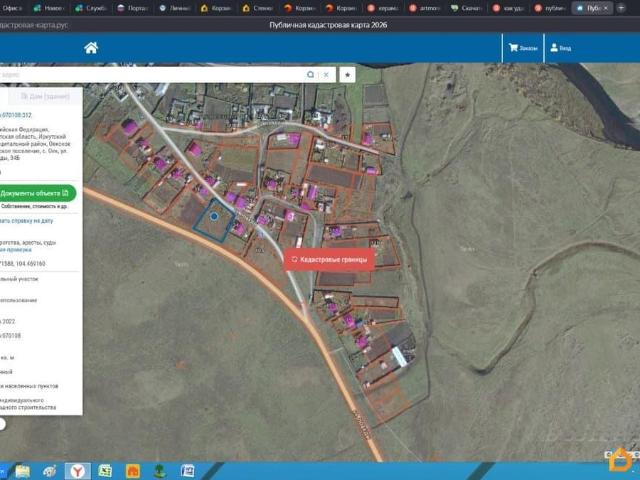The image size is (640, 480).
Task: Switch to the lowercase 'публич' browser tab
Action: click(549, 8)
